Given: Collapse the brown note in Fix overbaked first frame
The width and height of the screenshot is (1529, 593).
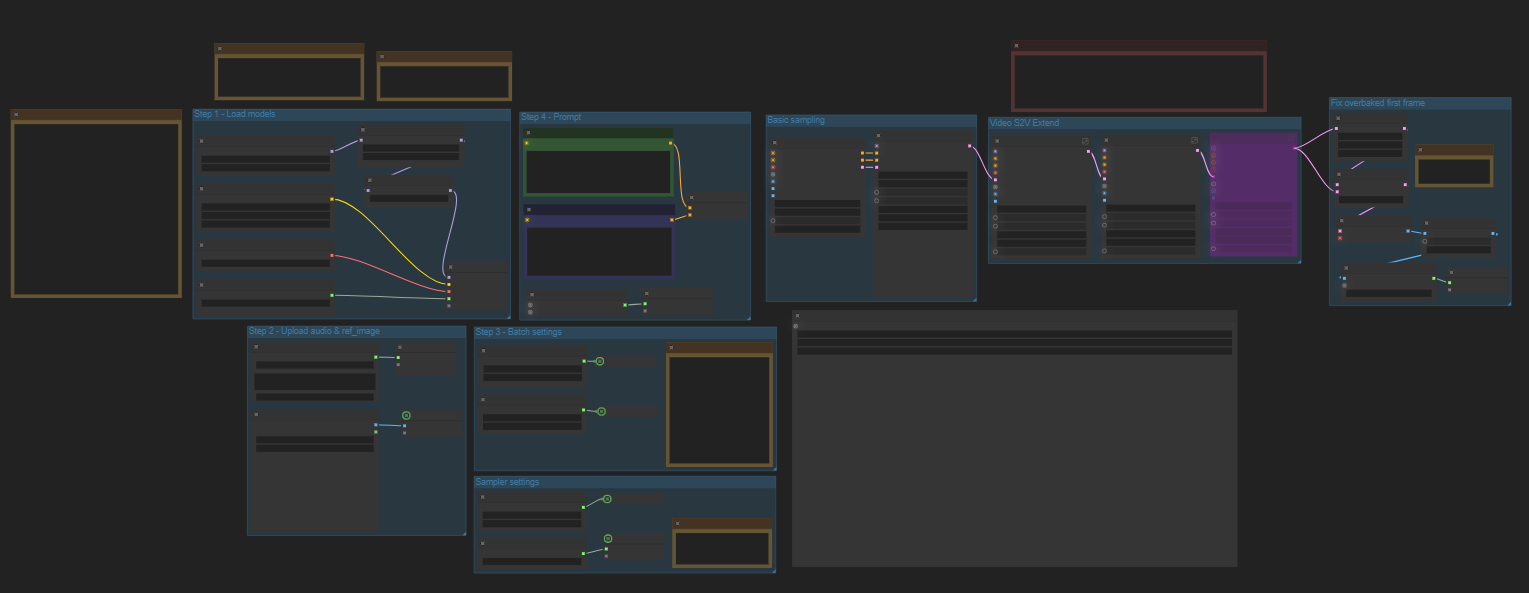Looking at the screenshot, I should click(1421, 151).
